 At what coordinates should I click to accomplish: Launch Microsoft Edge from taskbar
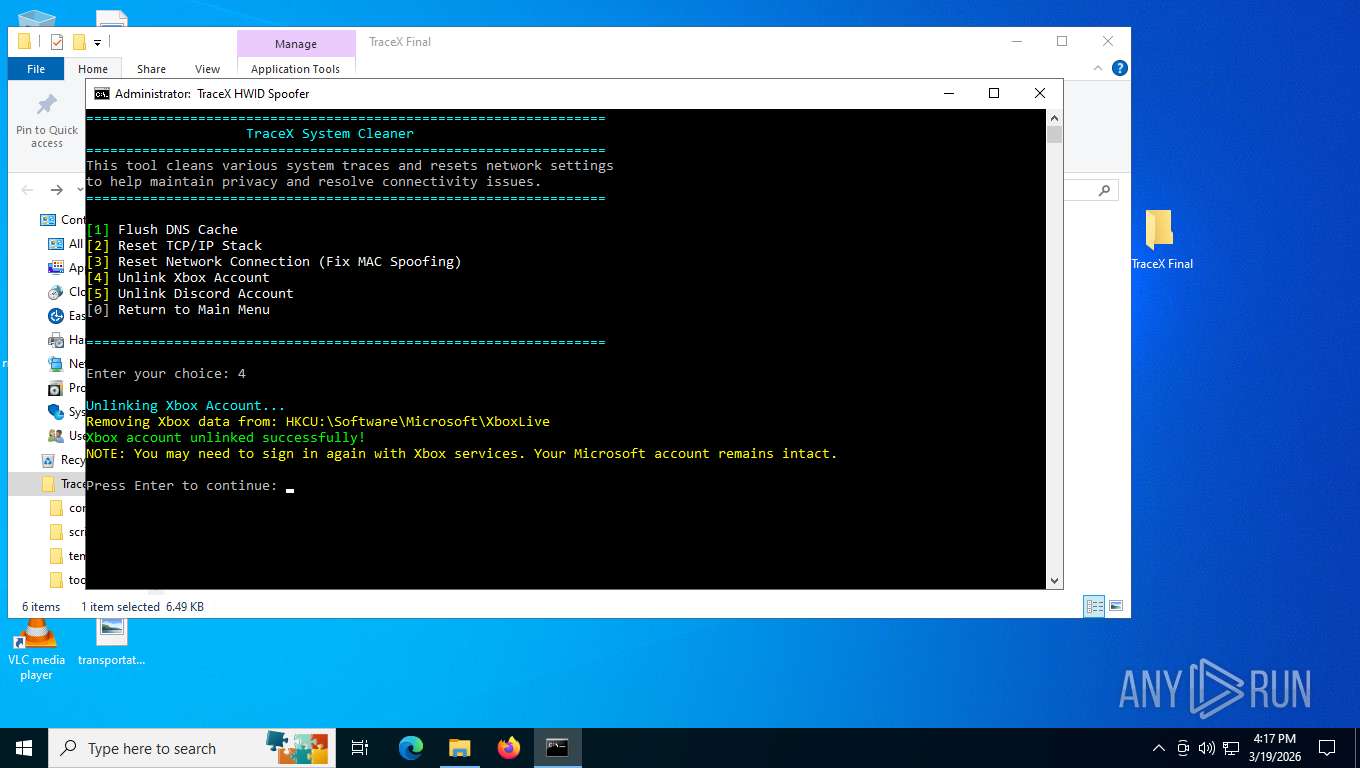(411, 748)
